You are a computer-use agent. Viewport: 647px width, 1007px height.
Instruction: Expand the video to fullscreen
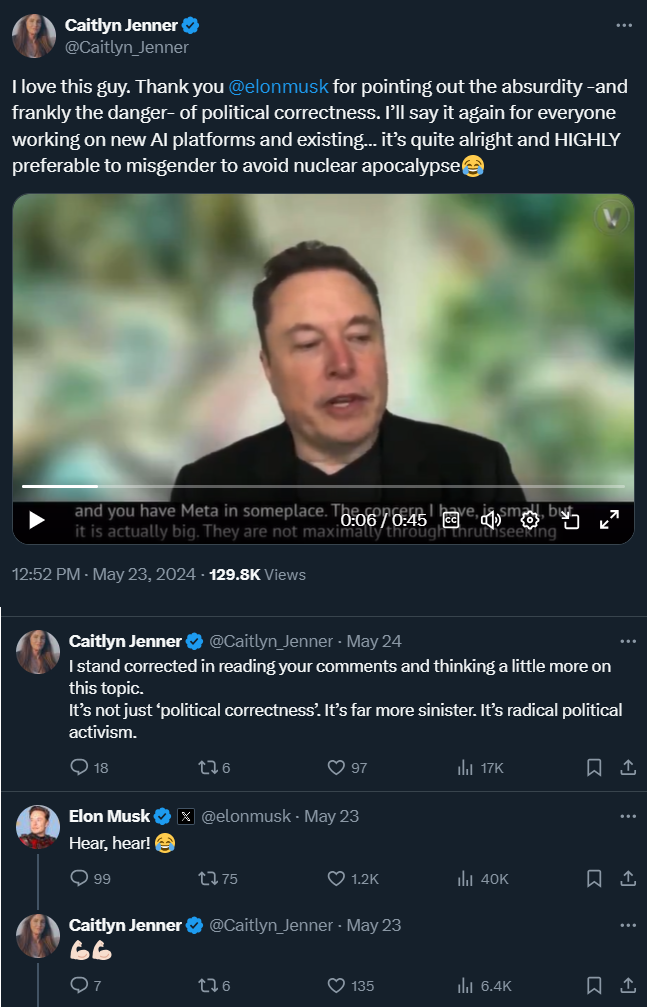pyautogui.click(x=608, y=520)
